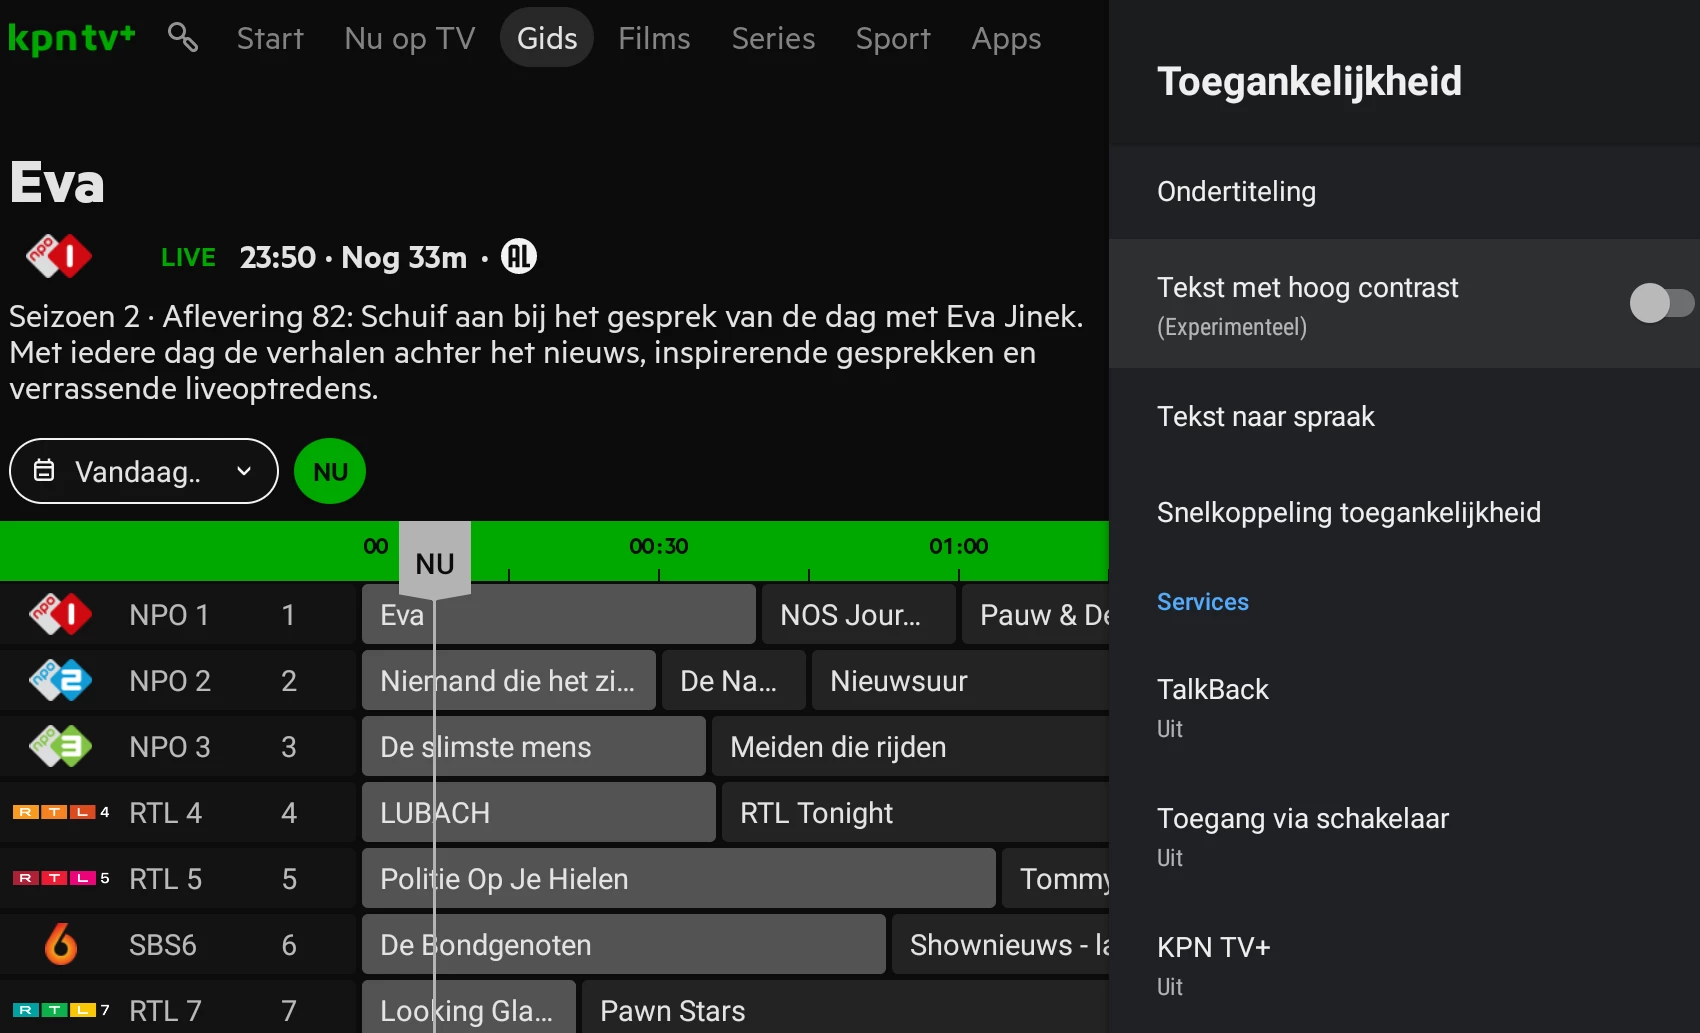Select the NPO 2 channel logo
Viewport: 1700px width, 1033px height.
[x=60, y=681]
